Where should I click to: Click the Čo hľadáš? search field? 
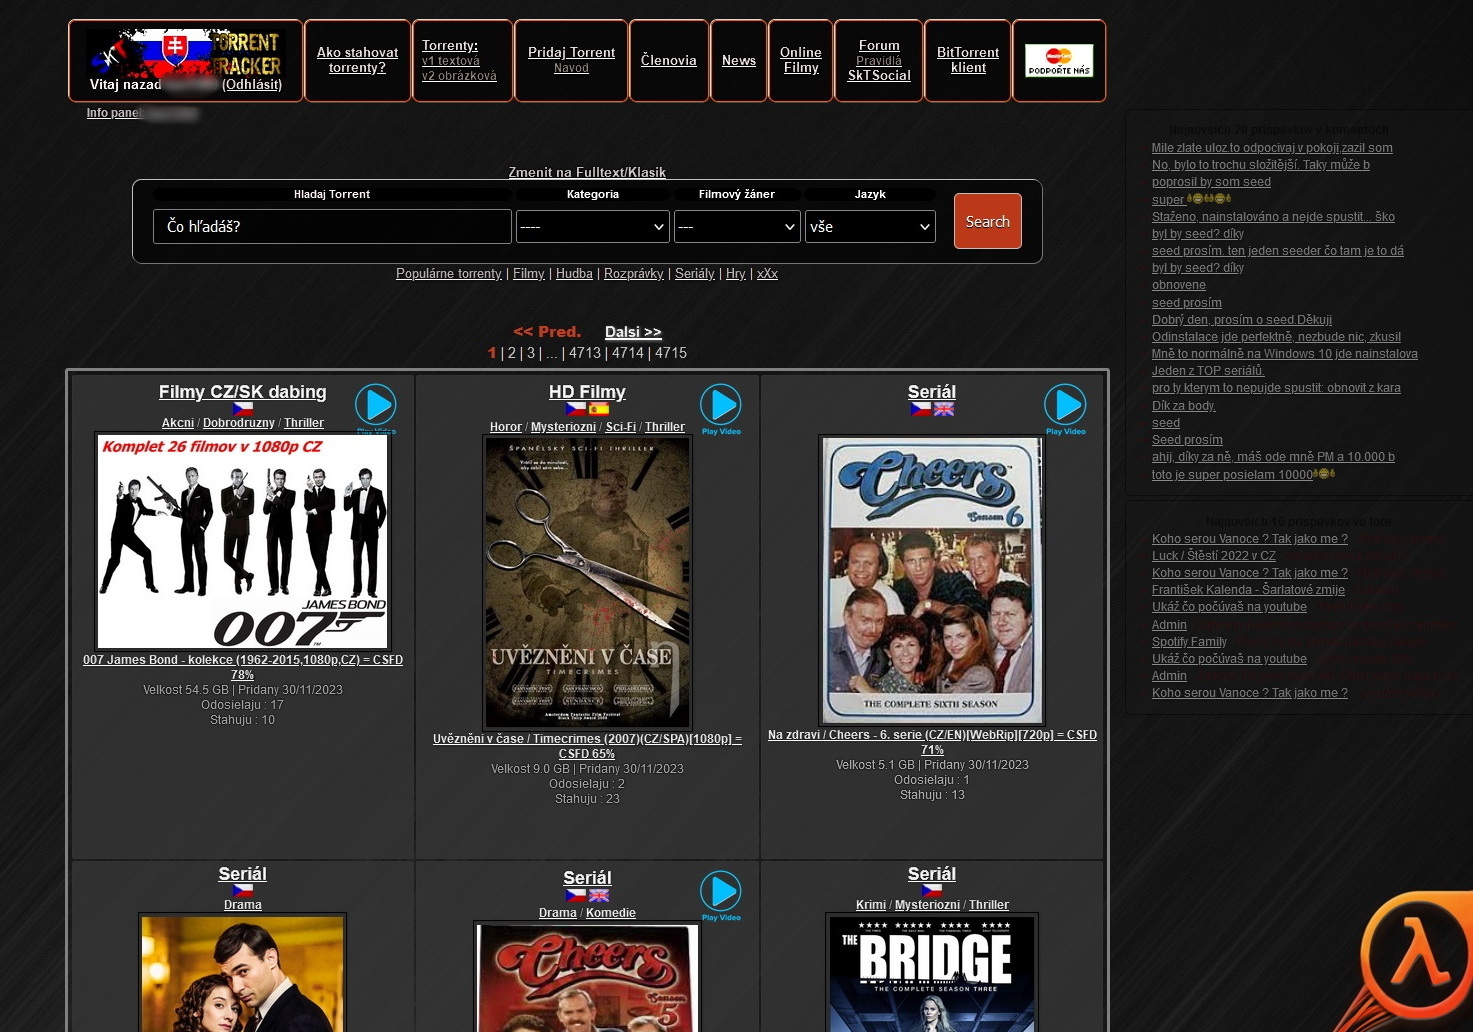[x=332, y=226]
